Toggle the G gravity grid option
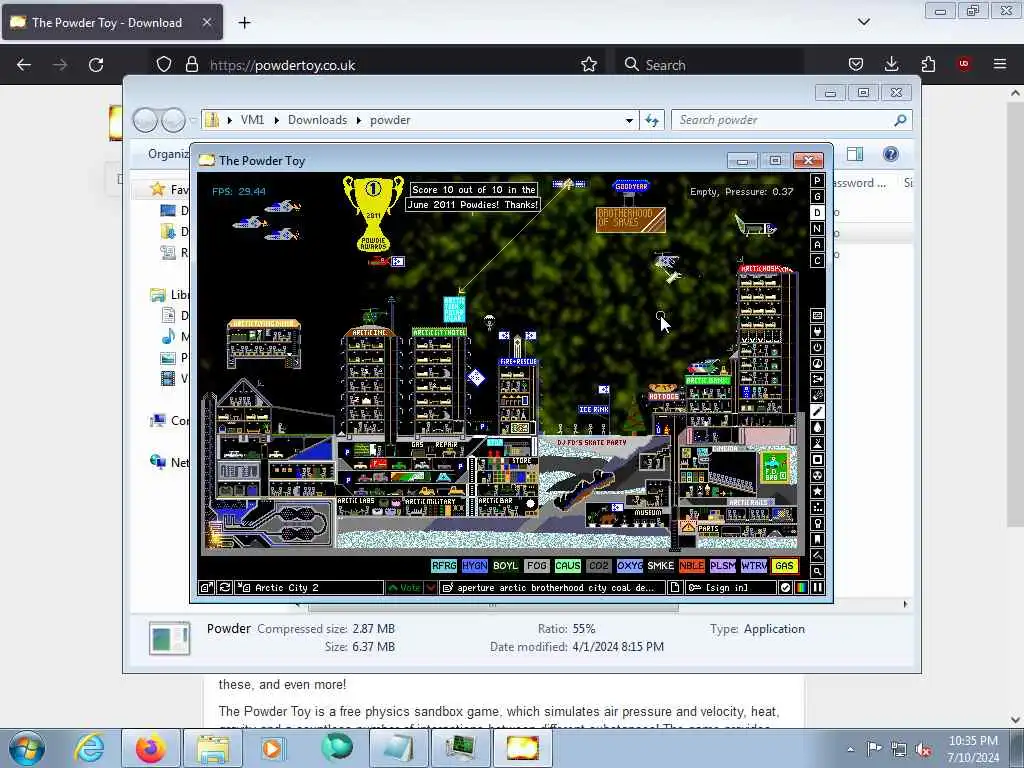This screenshot has height=768, width=1024. point(817,197)
